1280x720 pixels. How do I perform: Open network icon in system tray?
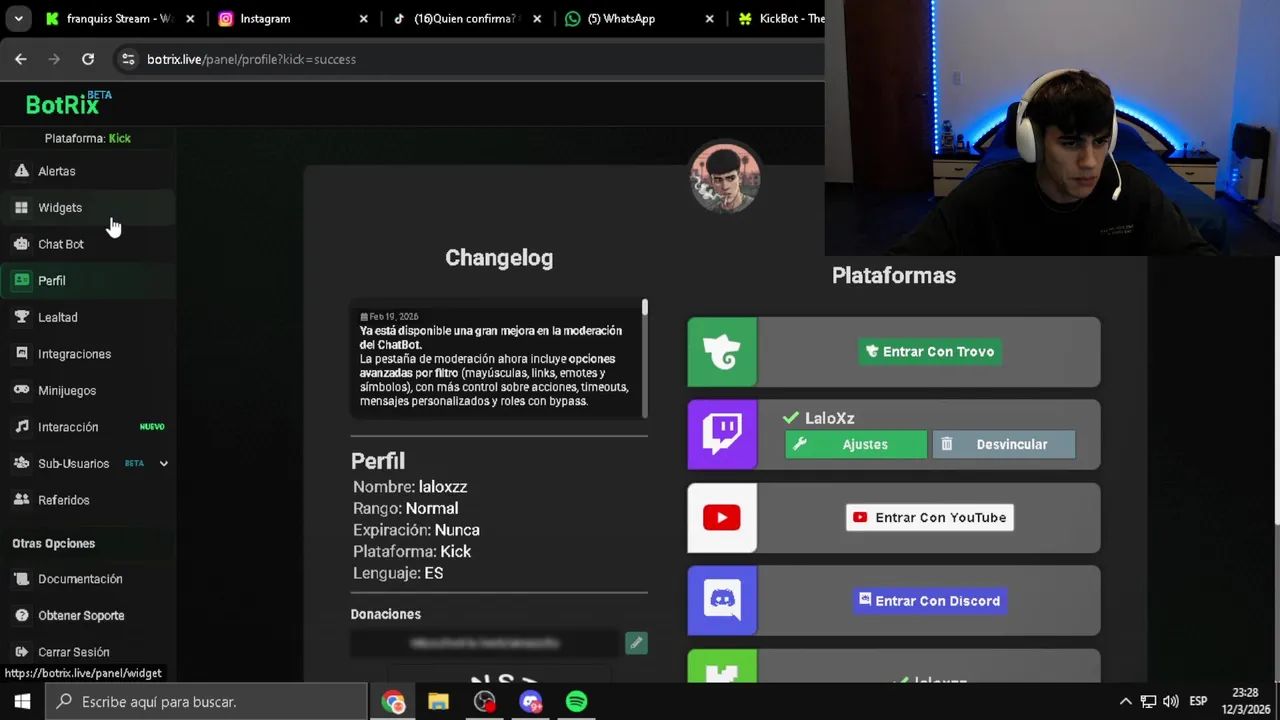coord(1148,702)
